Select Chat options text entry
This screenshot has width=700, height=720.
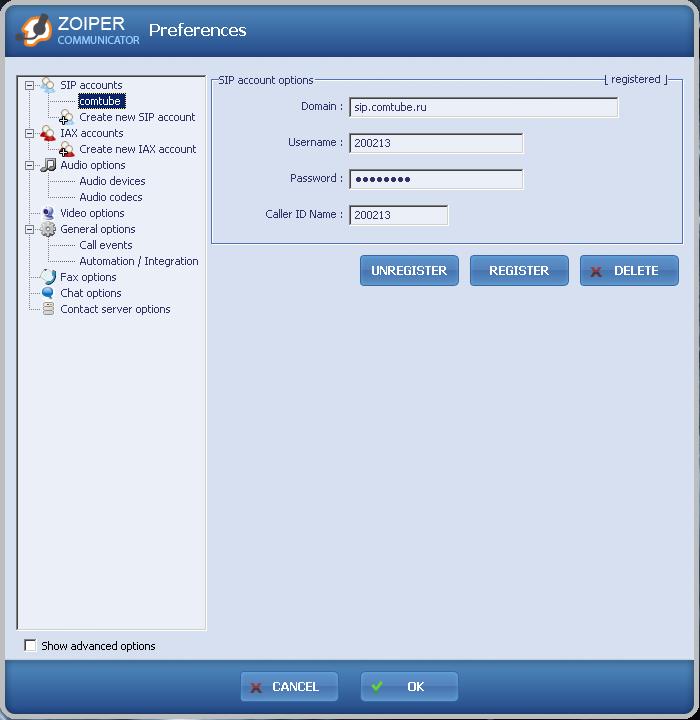coord(90,293)
